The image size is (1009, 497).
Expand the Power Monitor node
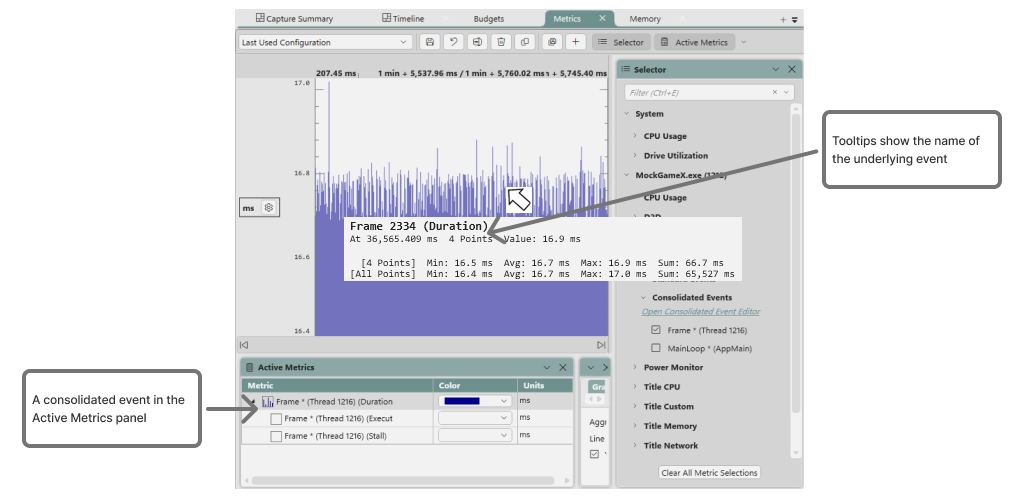point(634,367)
